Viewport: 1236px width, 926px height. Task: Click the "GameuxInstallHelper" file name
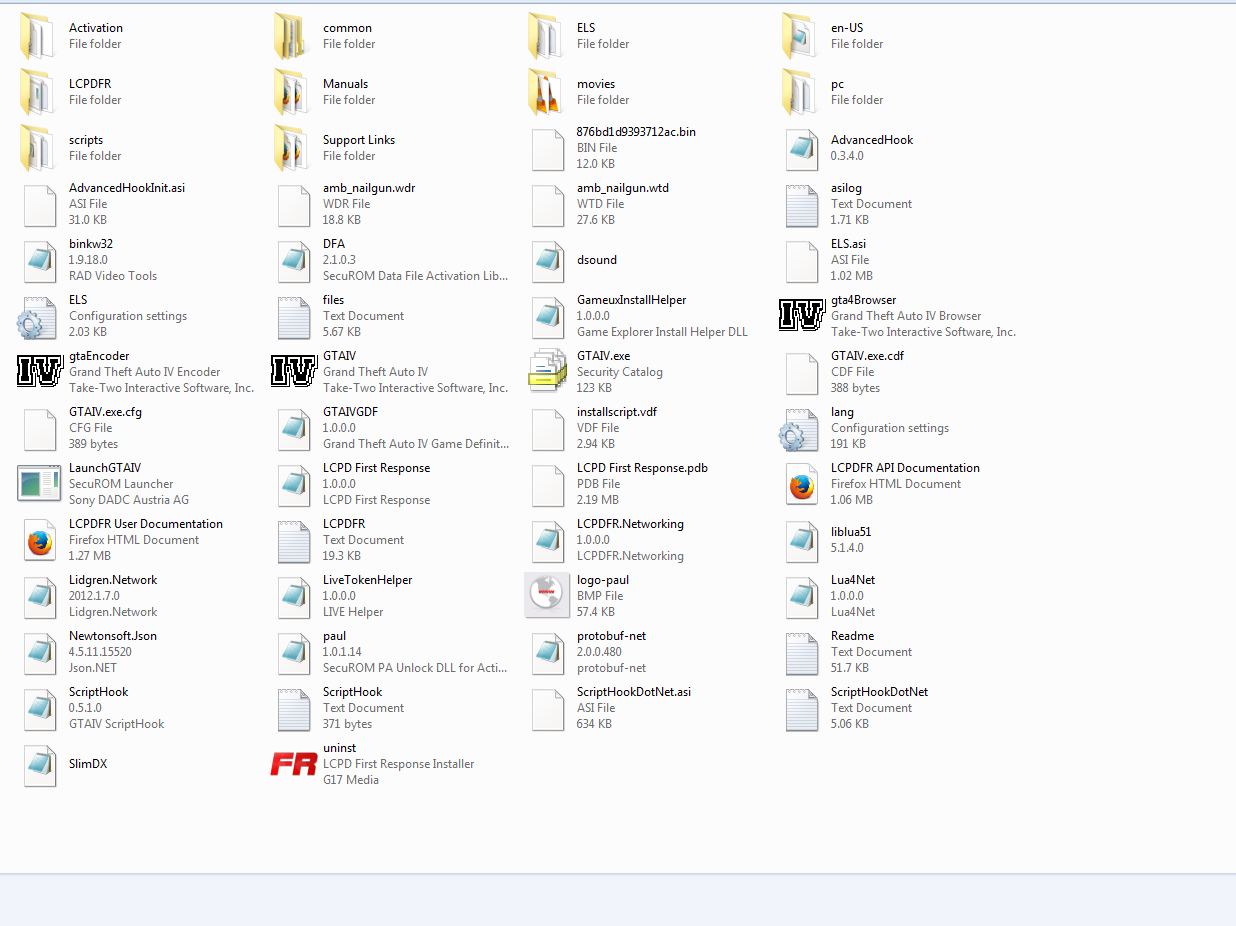632,300
